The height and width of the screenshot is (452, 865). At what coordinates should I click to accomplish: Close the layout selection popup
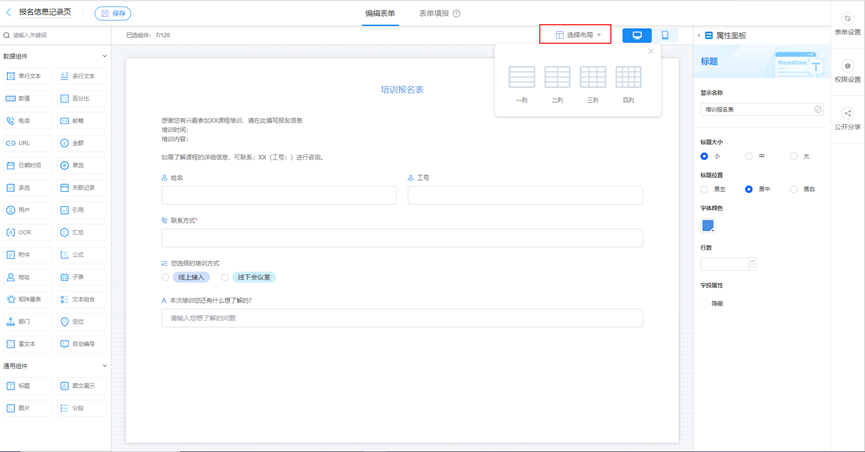coord(651,51)
